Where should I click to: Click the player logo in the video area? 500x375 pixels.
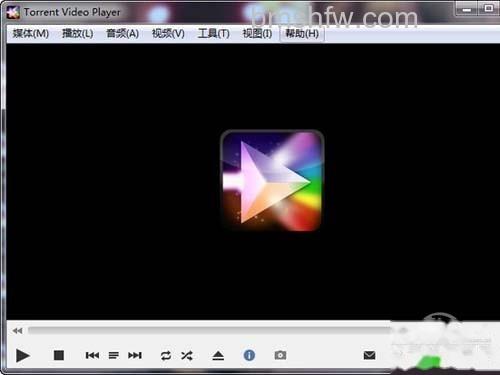pos(272,180)
